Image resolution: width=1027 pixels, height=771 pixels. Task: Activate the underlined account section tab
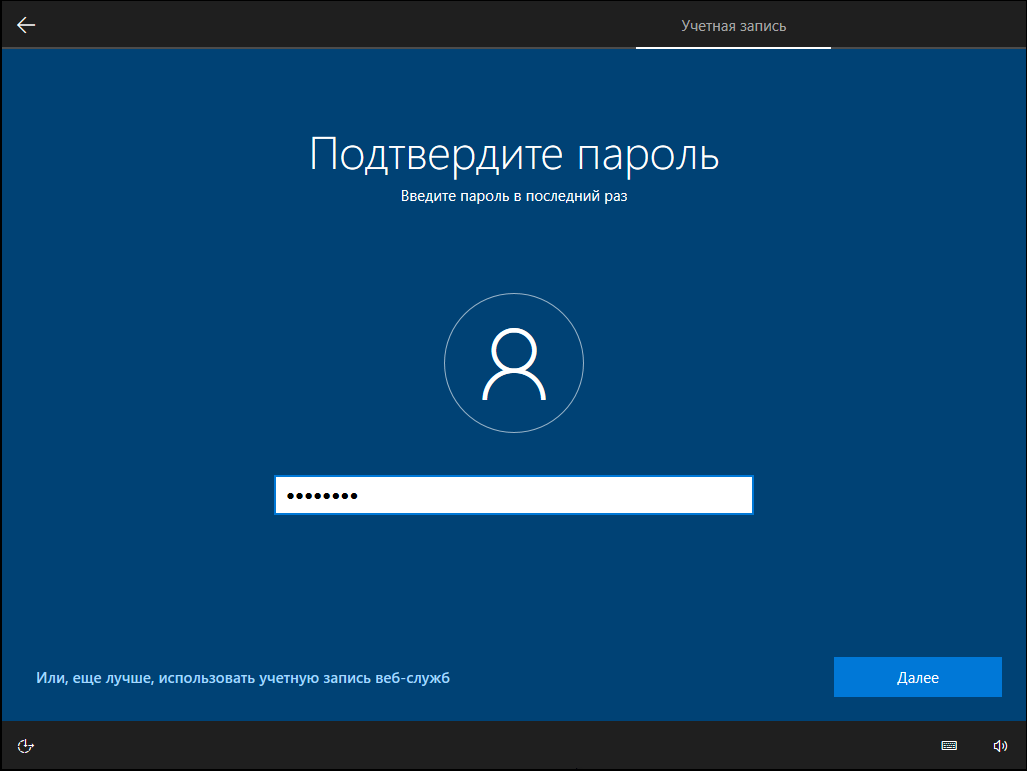(734, 26)
